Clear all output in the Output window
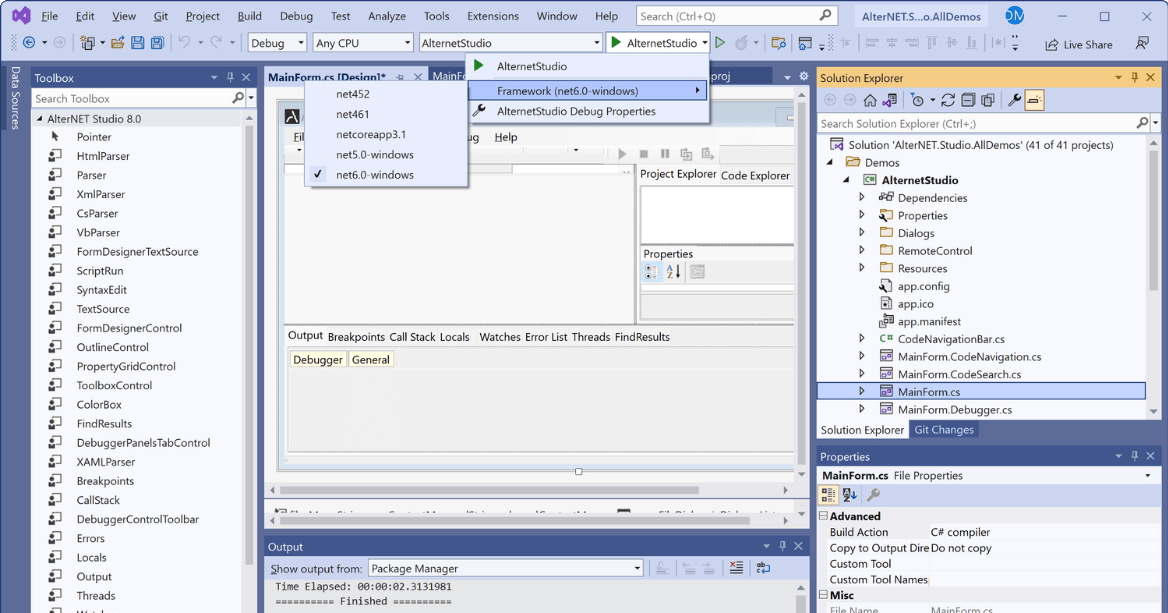1168x613 pixels. click(x=736, y=567)
